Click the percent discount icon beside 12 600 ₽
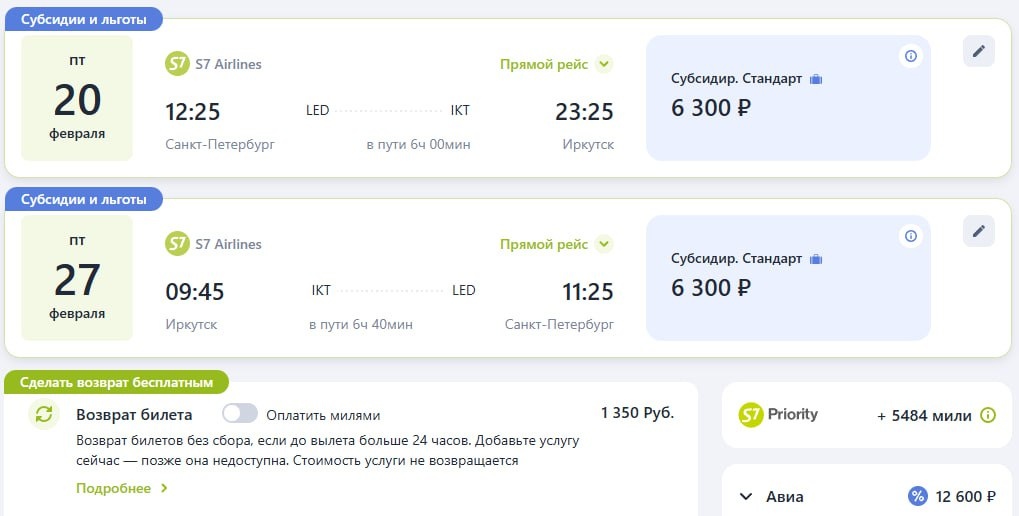This screenshot has height=516, width=1019. coord(917,496)
